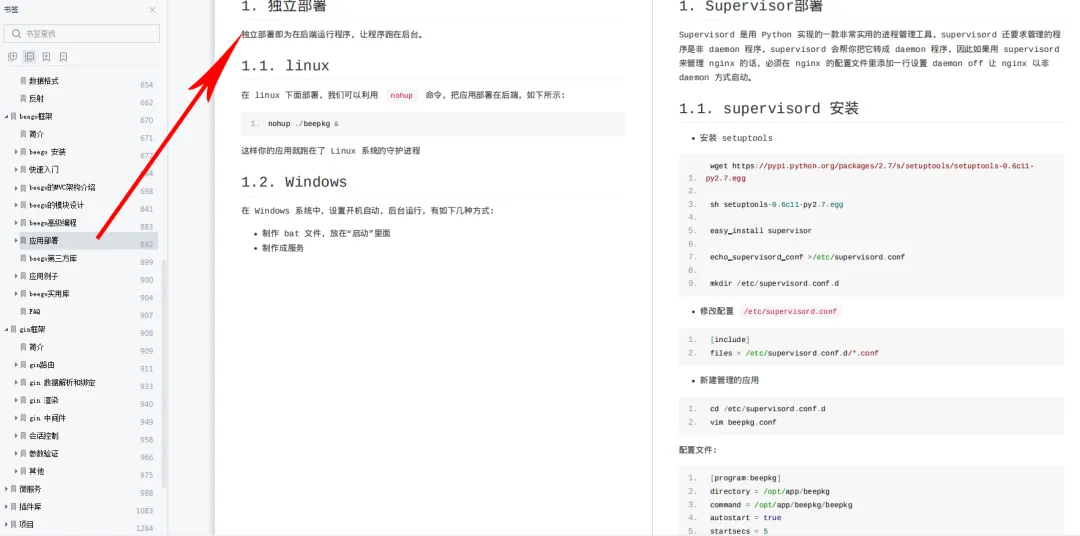The height and width of the screenshot is (536, 1080).
Task: Expand the 应用部署 bookmark arrow
Action: click(x=16, y=240)
